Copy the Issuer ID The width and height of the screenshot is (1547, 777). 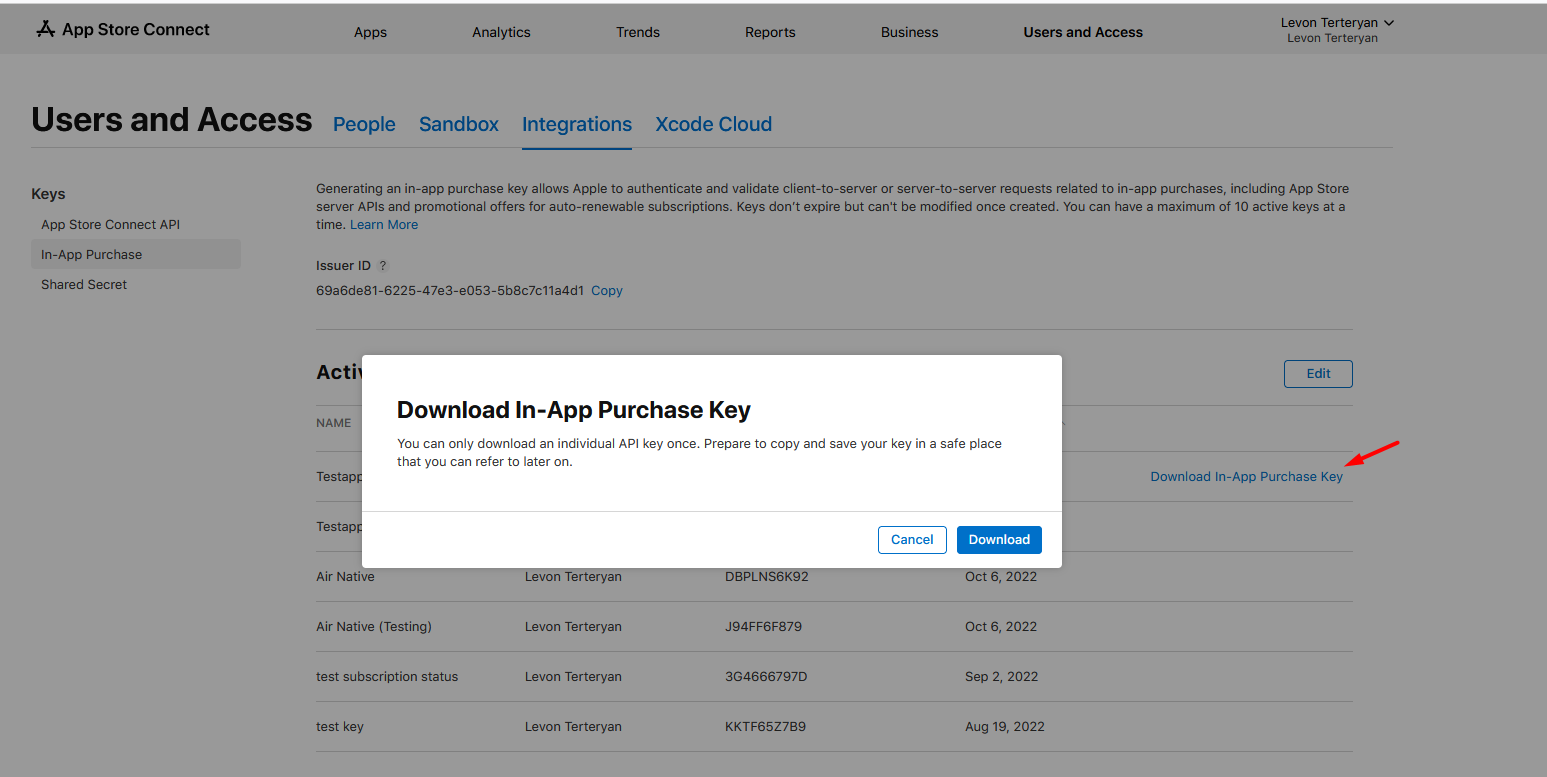[x=607, y=291]
